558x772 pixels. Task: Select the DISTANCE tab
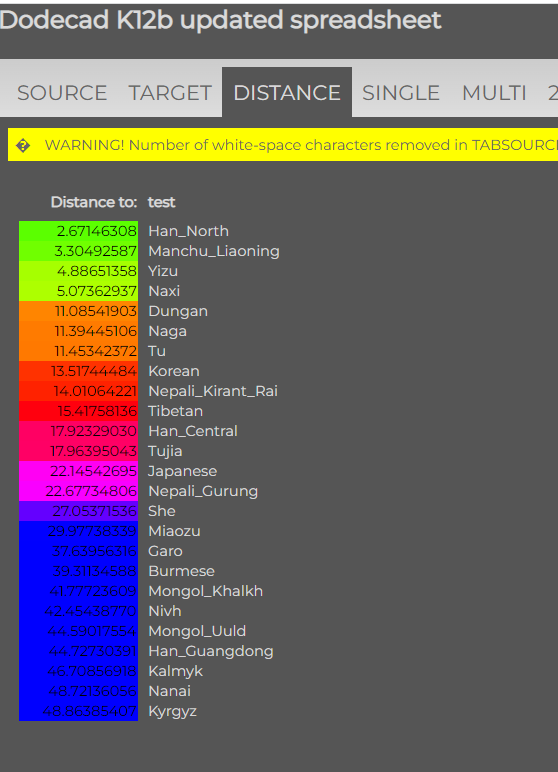(287, 93)
